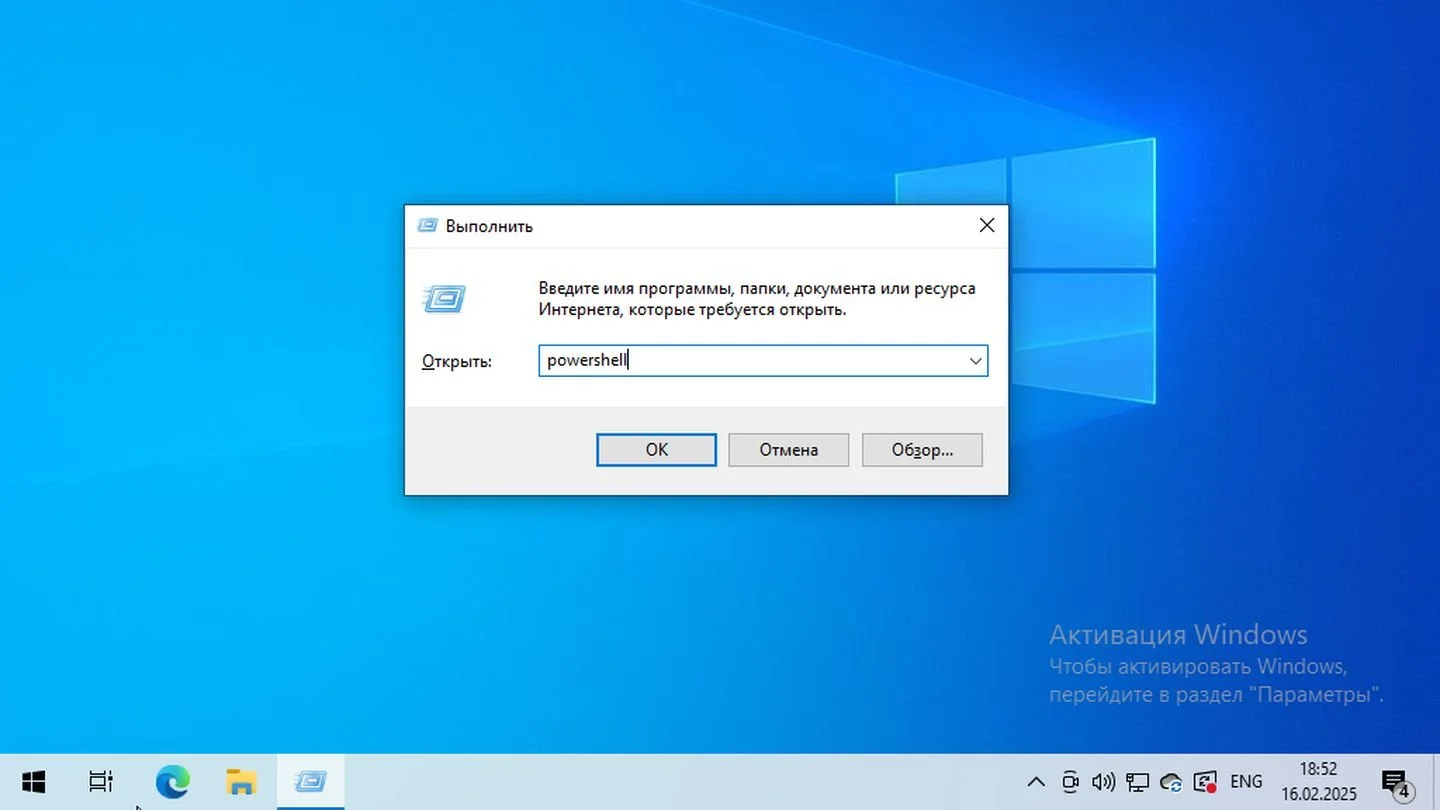
Task: Click the Отмена (Cancel) button
Action: pyautogui.click(x=788, y=450)
